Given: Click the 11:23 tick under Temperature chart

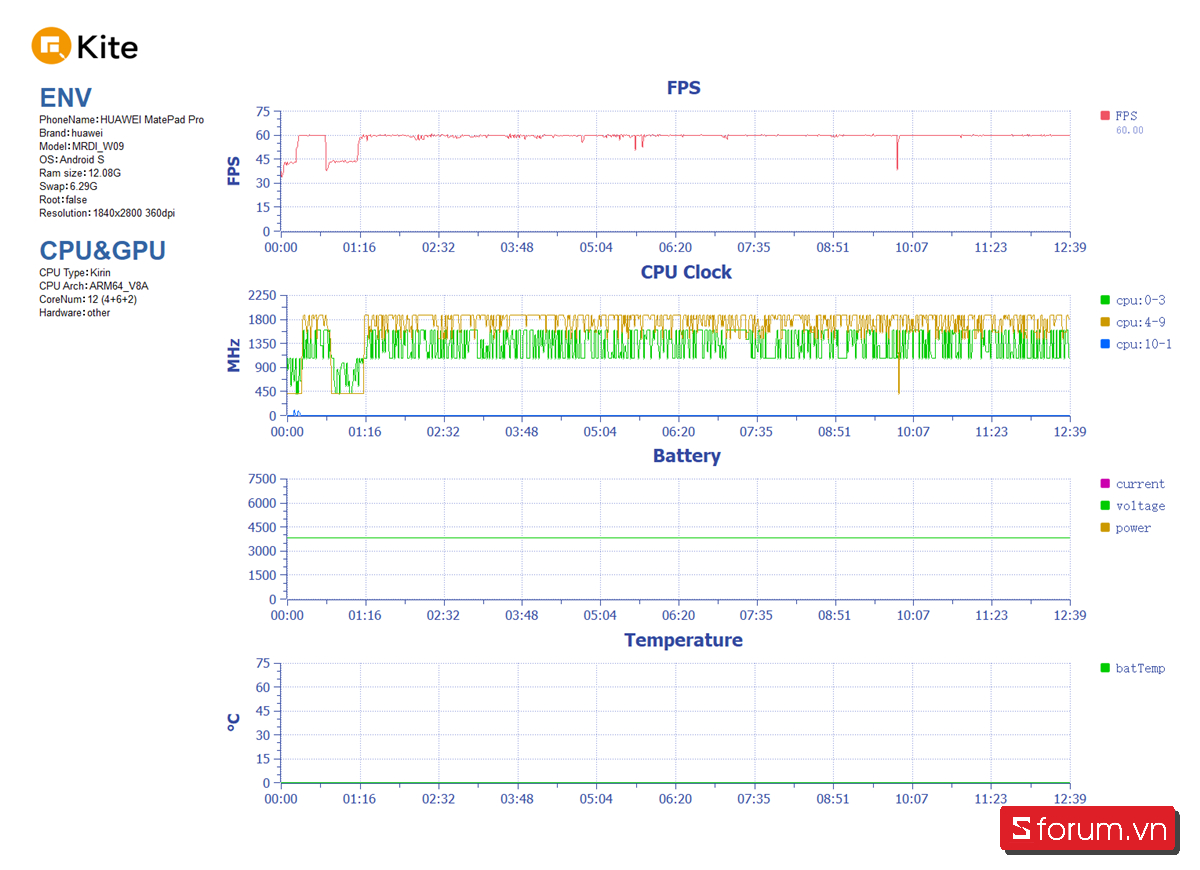Looking at the screenshot, I should (x=991, y=800).
